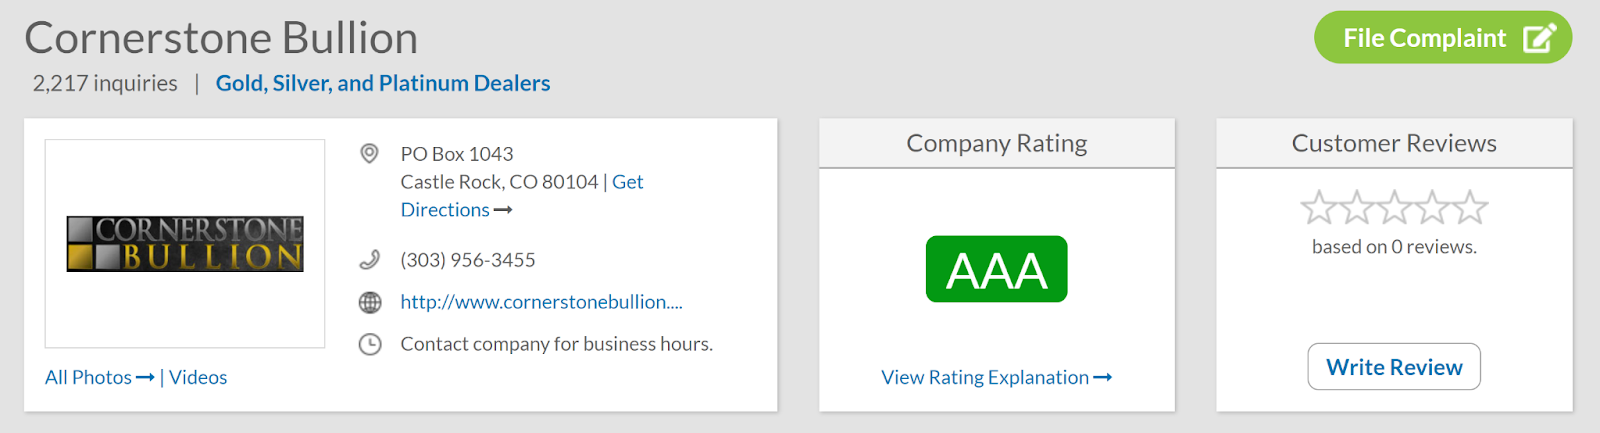Open the All Photos link
Image resolution: width=1600 pixels, height=433 pixels.
[x=99, y=377]
